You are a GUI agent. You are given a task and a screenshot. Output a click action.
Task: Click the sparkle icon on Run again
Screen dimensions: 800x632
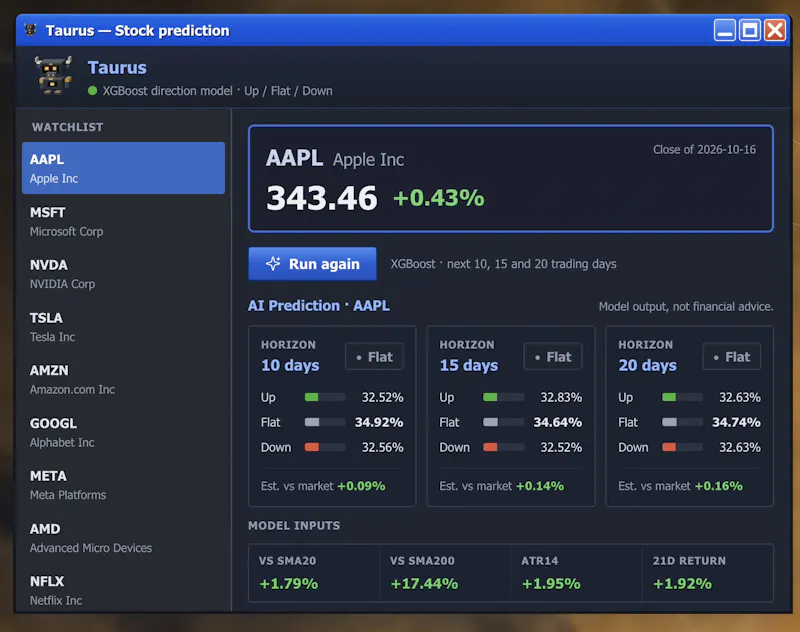(x=273, y=263)
